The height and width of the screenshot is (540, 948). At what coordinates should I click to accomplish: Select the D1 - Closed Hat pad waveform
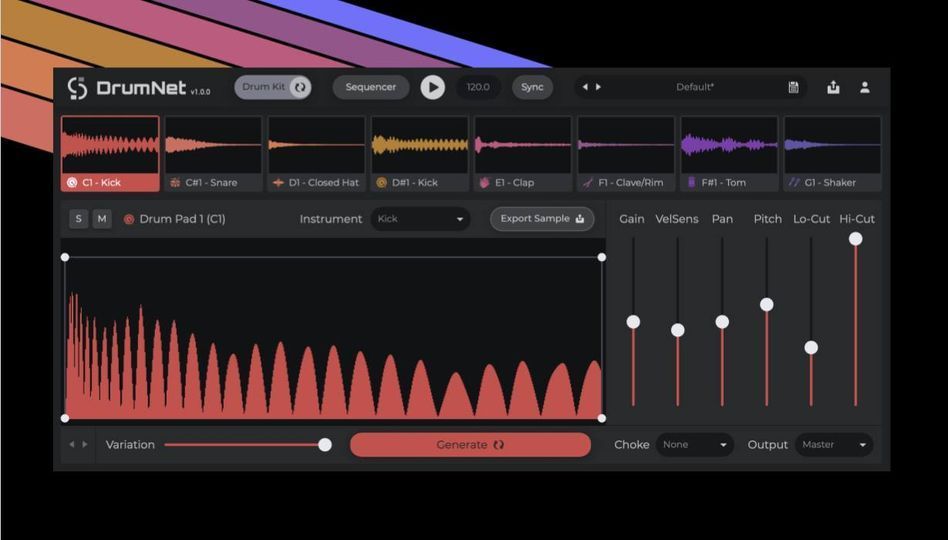point(317,145)
